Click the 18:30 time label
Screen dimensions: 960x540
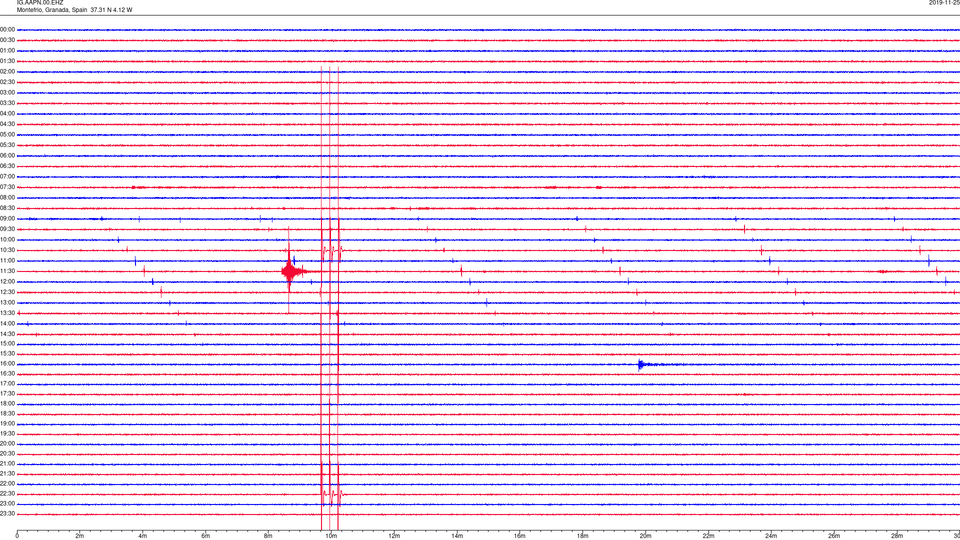tap(7, 414)
